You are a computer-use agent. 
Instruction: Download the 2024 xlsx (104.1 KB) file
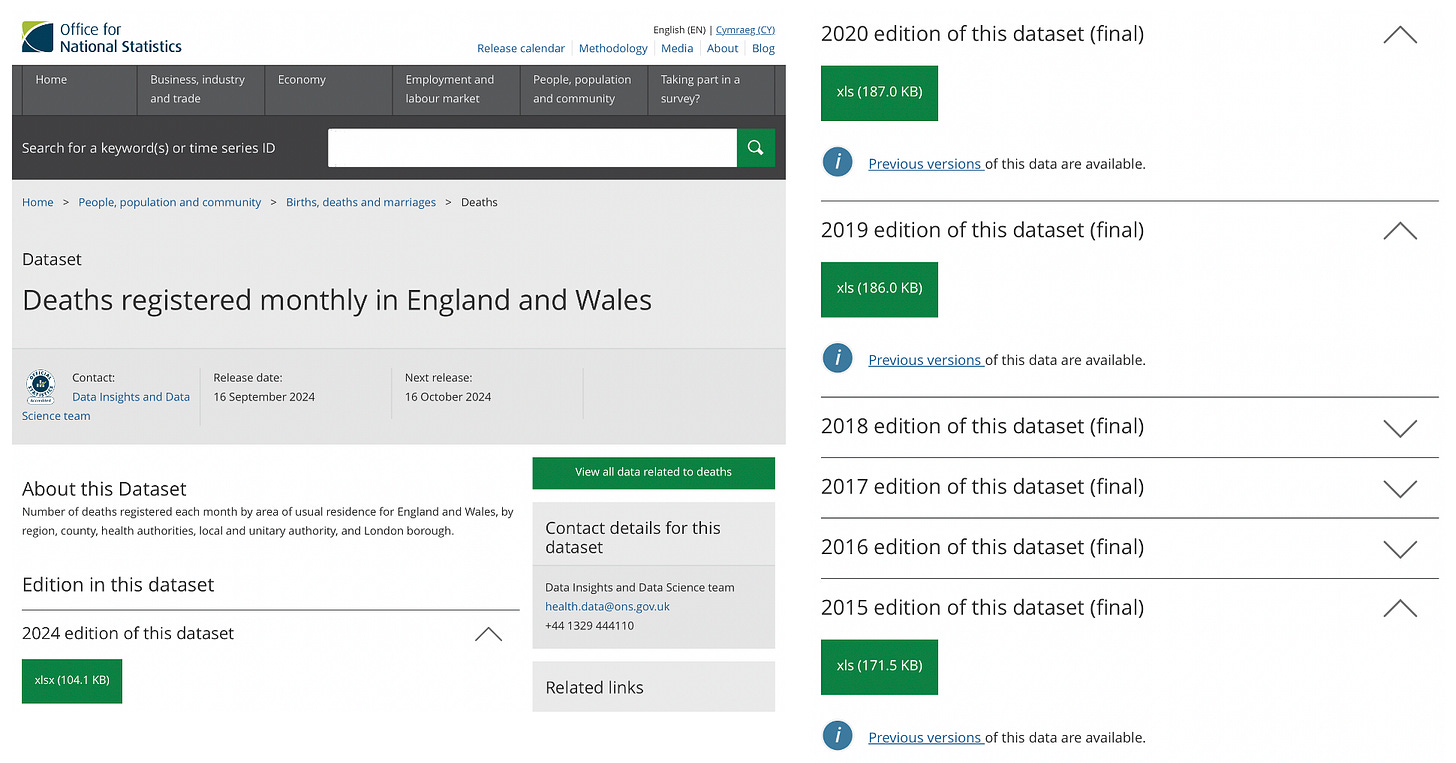coord(72,680)
